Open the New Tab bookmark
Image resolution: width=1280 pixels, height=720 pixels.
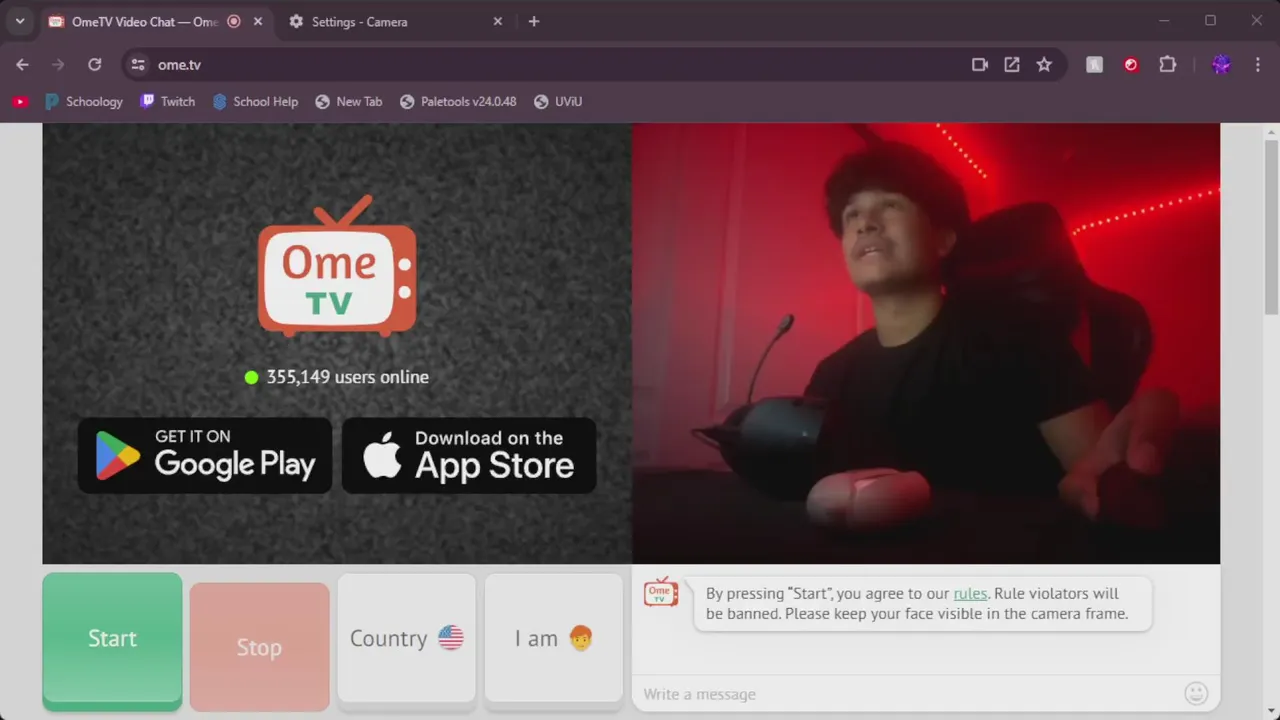(348, 101)
